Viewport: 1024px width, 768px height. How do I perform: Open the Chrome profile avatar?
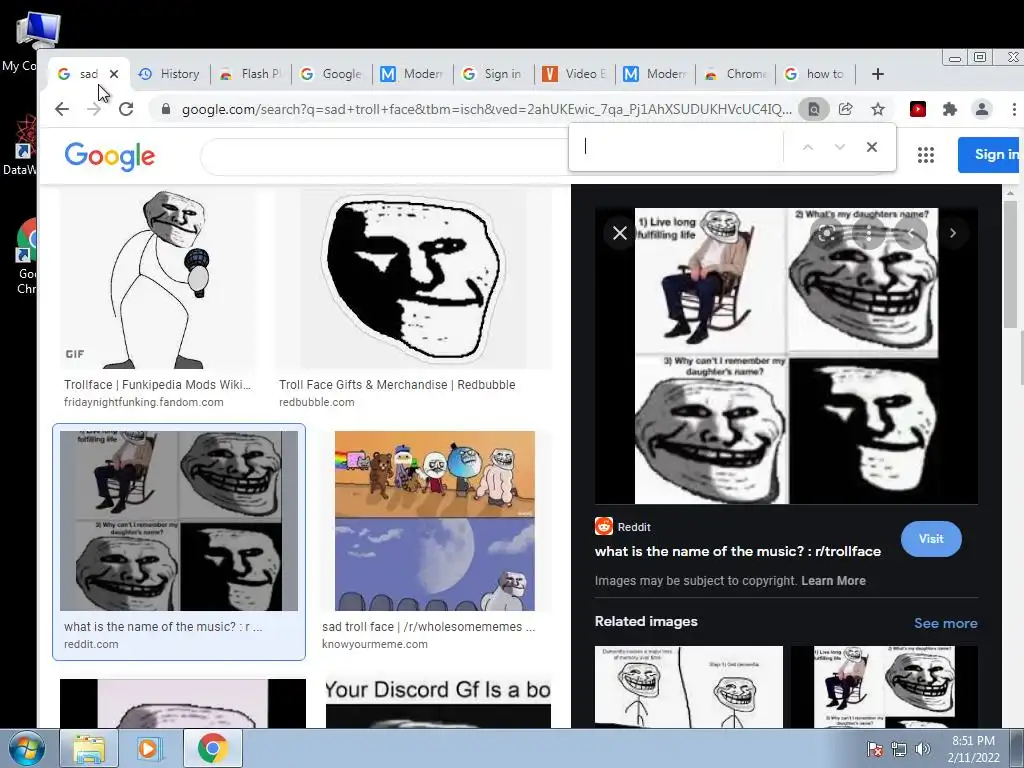tap(982, 109)
